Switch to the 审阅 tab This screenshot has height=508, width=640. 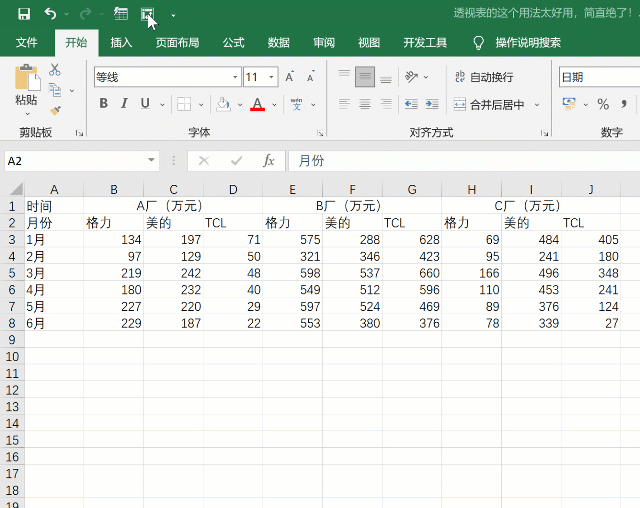tap(324, 42)
